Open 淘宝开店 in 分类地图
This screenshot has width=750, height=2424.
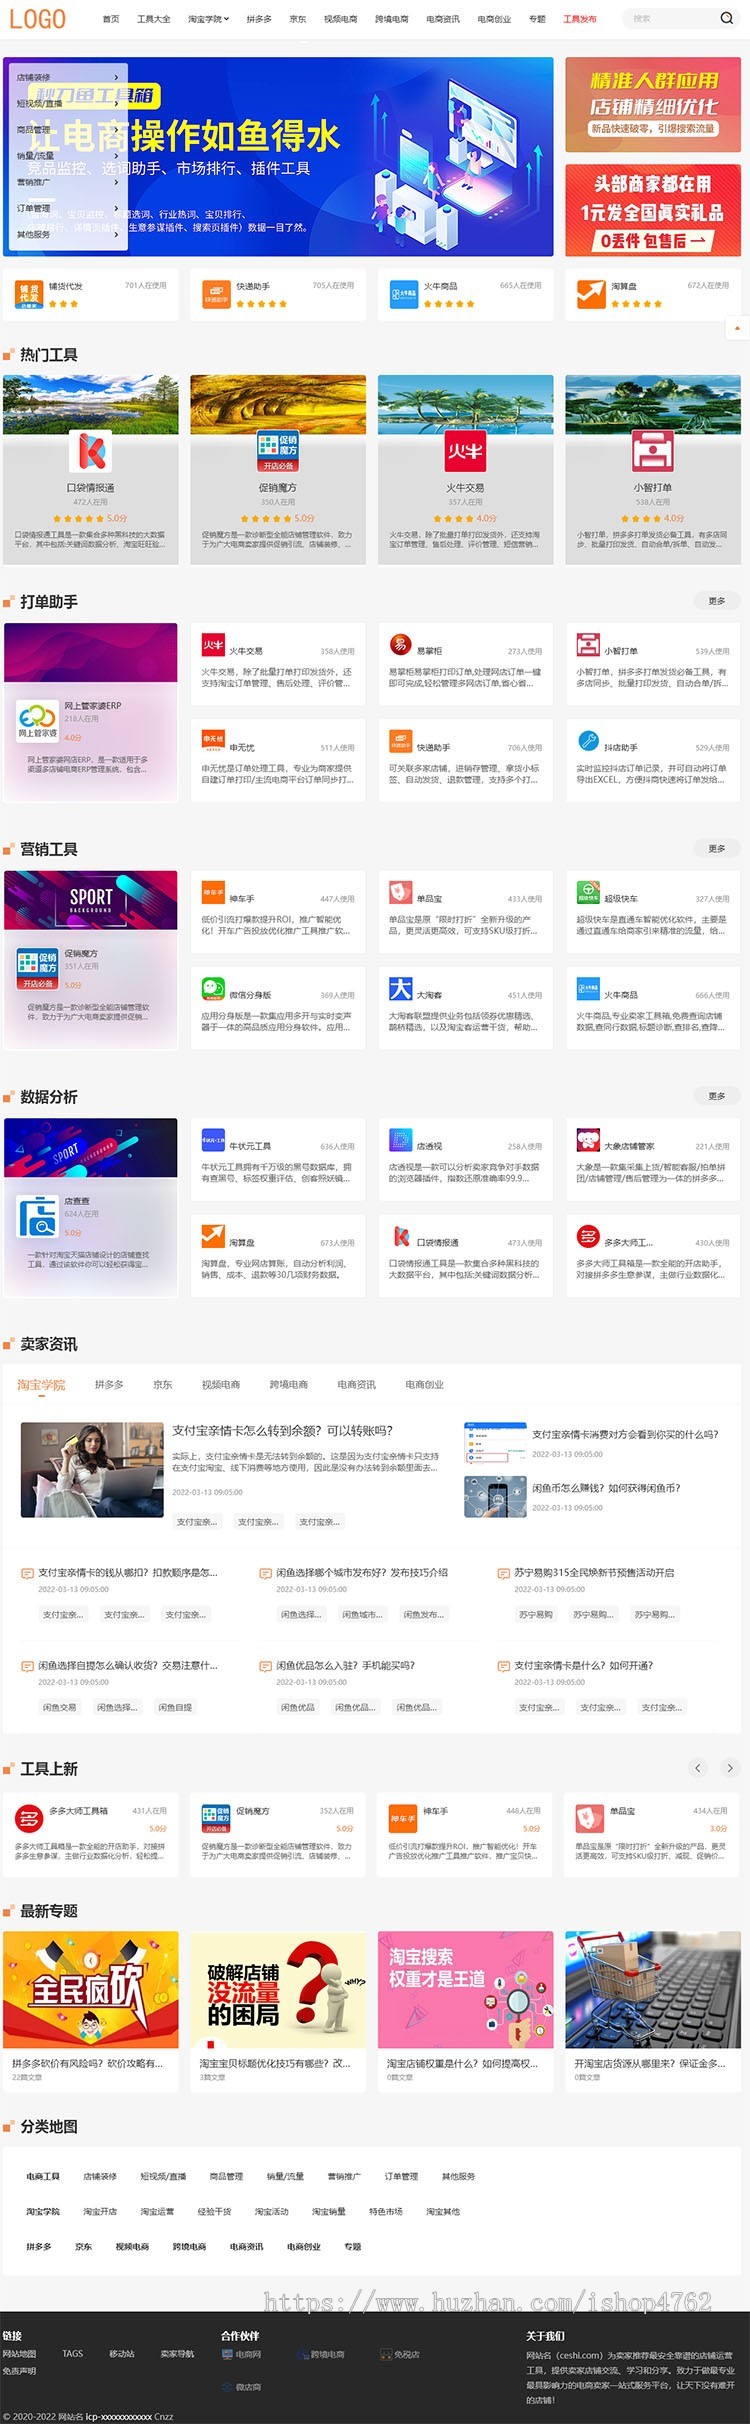coord(100,2211)
